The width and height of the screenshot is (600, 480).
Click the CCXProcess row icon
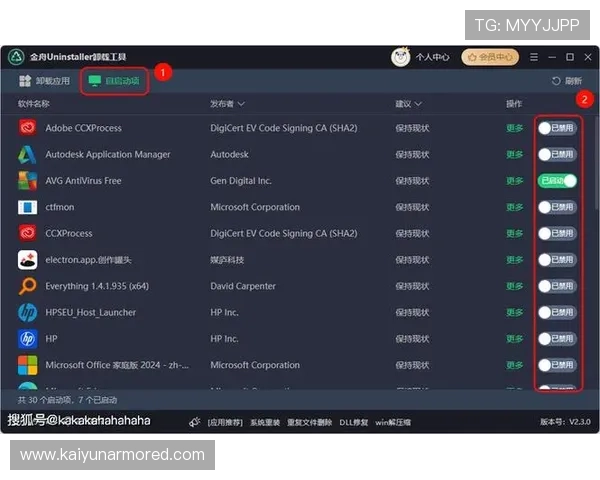click(28, 233)
